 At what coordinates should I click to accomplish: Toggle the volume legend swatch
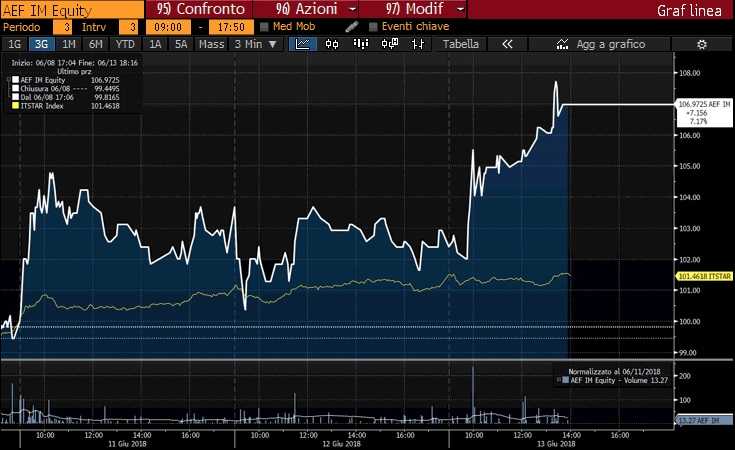pyautogui.click(x=565, y=380)
